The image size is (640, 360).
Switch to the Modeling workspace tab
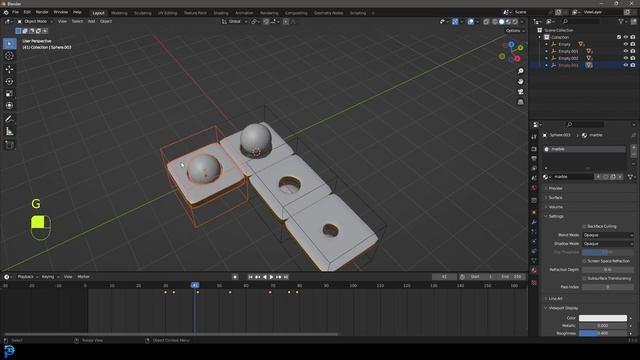[x=119, y=13]
